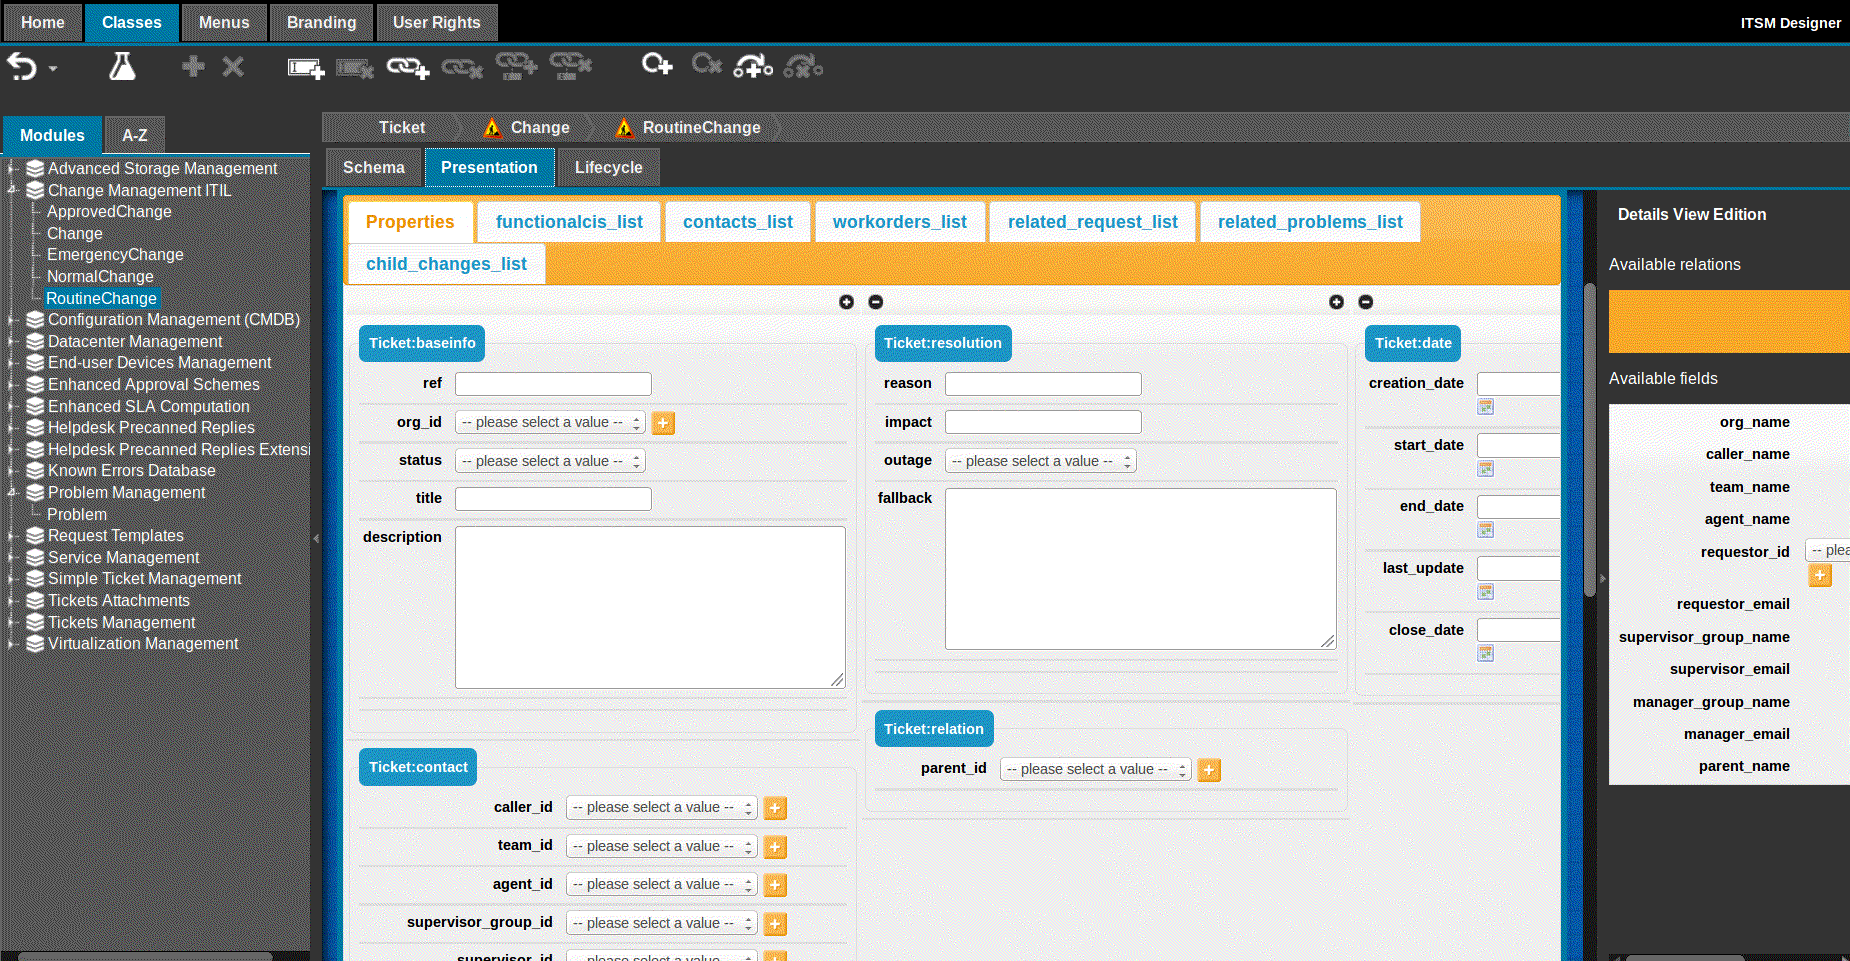Screen dimensions: 1850x961
Task: Click the minus circle above Ticket:date
Action: click(1365, 302)
